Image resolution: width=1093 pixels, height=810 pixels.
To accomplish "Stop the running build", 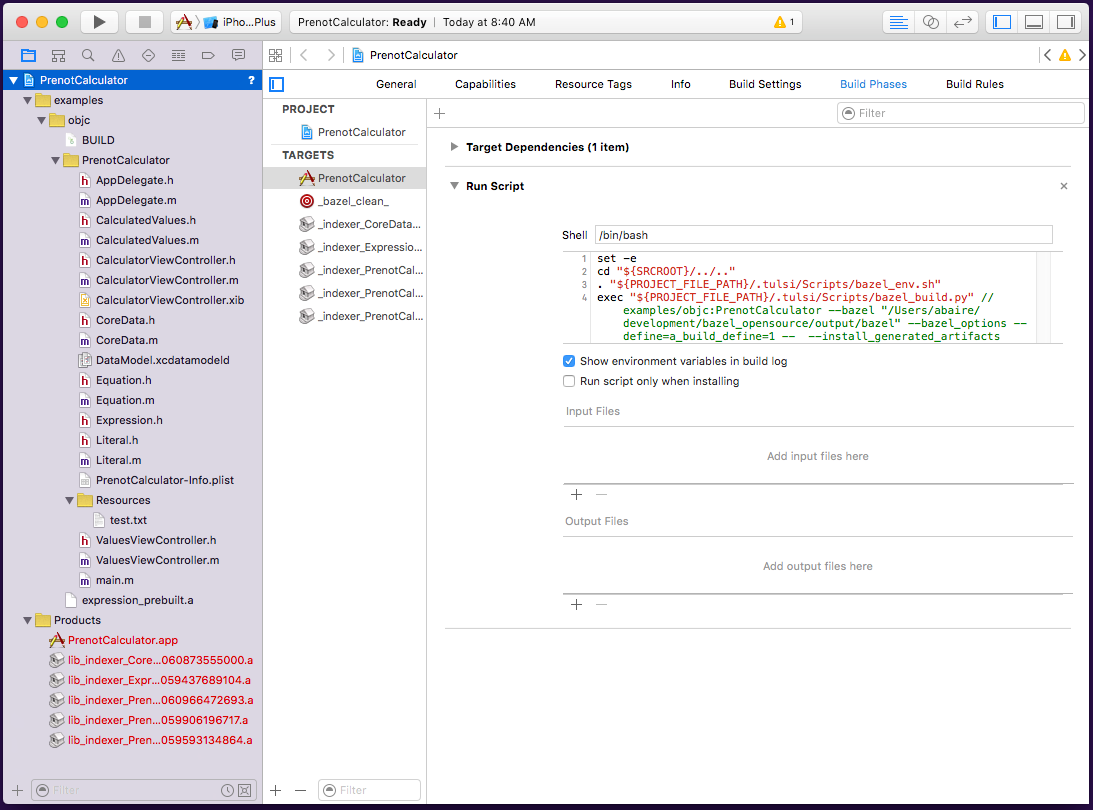I will [144, 22].
